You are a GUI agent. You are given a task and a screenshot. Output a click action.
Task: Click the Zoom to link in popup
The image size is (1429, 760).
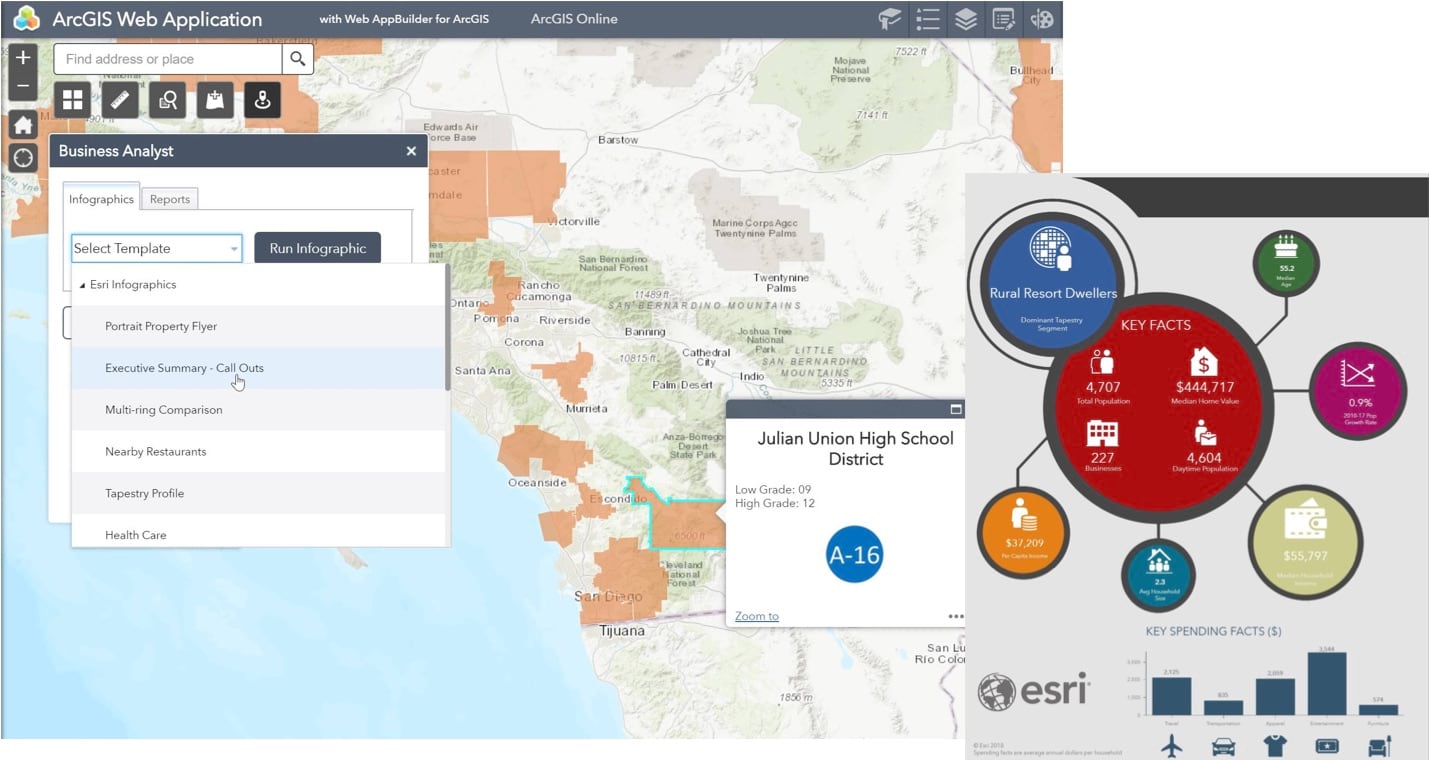coord(756,616)
